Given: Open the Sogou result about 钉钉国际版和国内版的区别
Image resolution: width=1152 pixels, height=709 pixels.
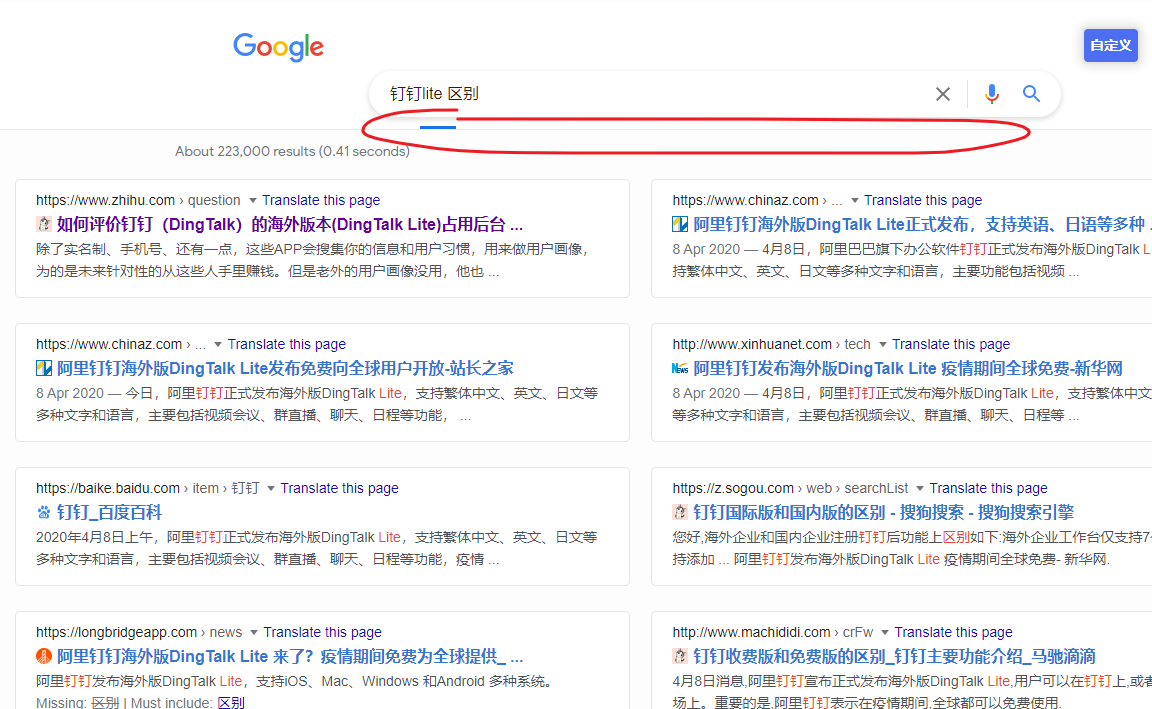Looking at the screenshot, I should 885,512.
